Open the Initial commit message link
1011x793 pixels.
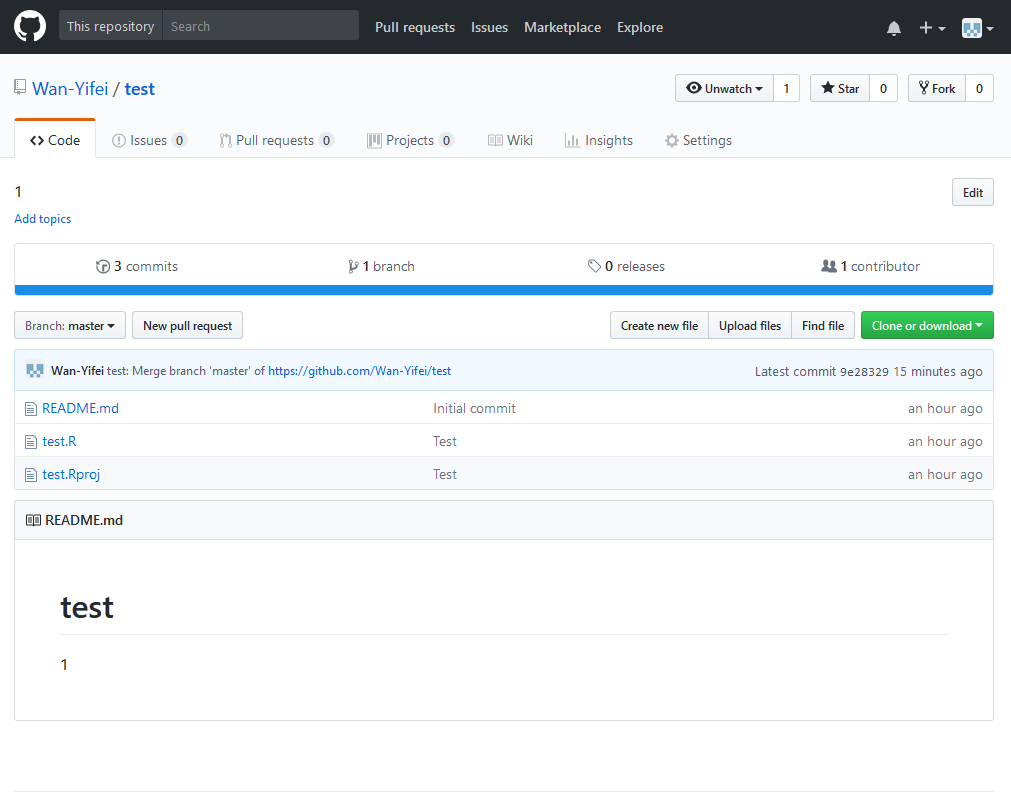click(475, 408)
